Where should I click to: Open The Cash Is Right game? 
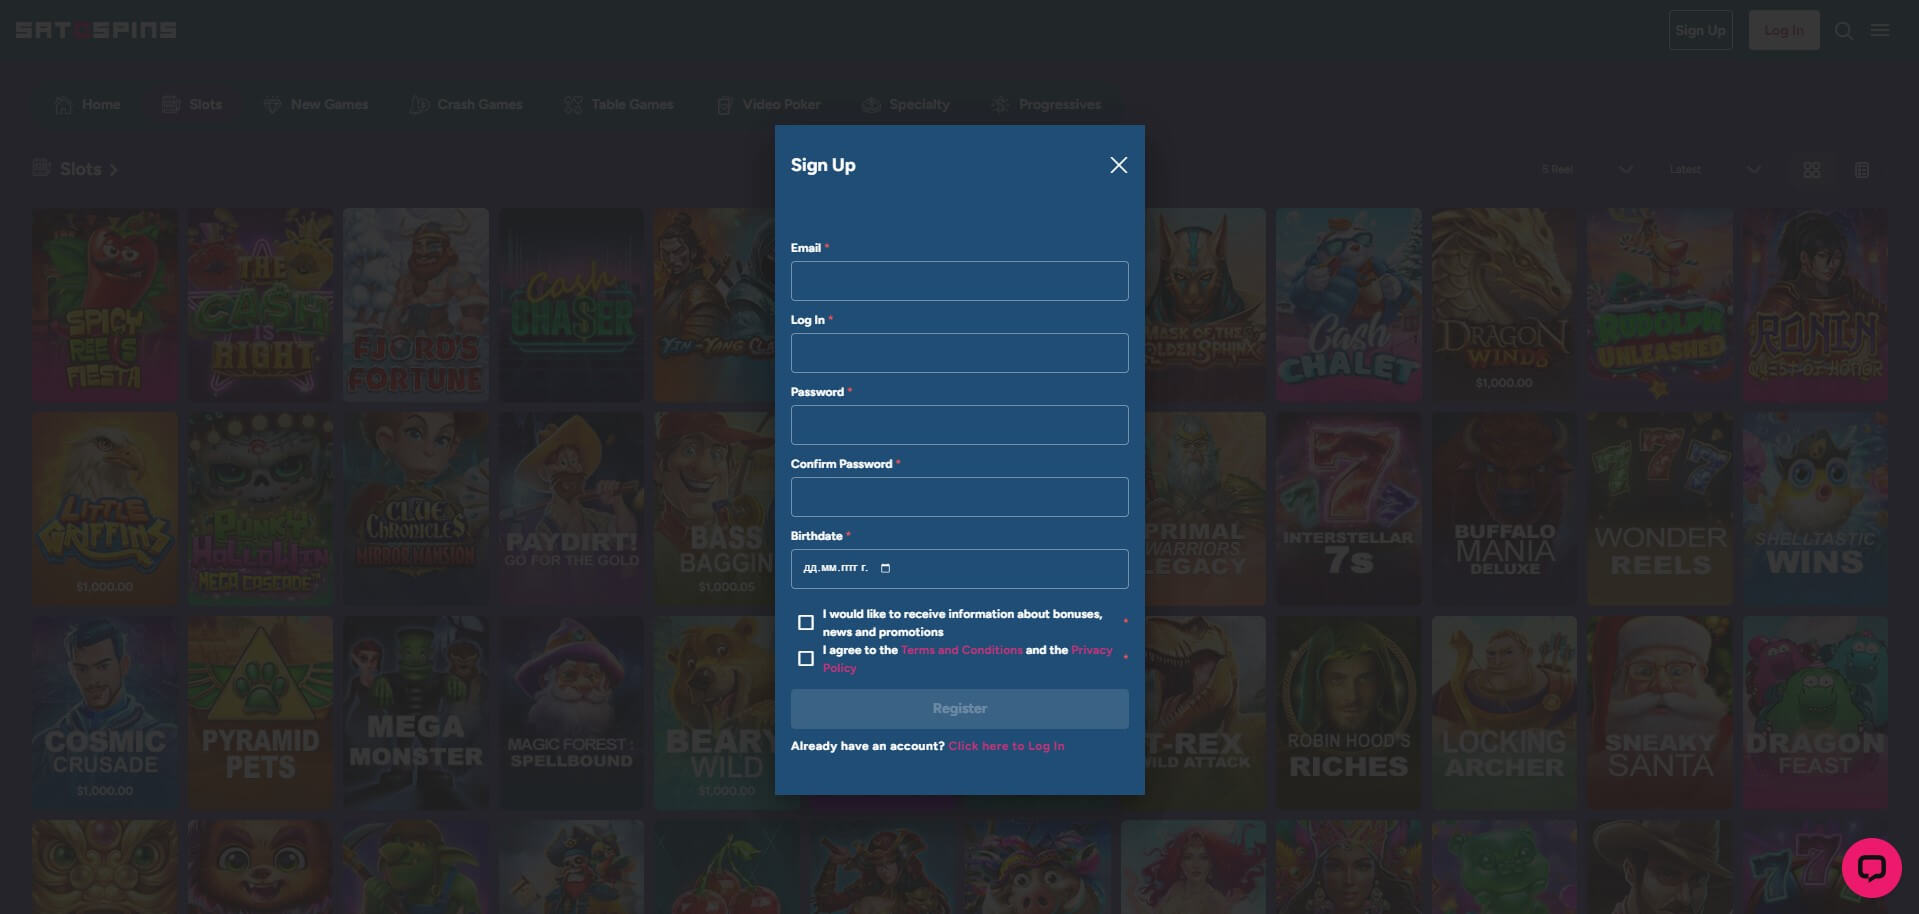pyautogui.click(x=260, y=305)
